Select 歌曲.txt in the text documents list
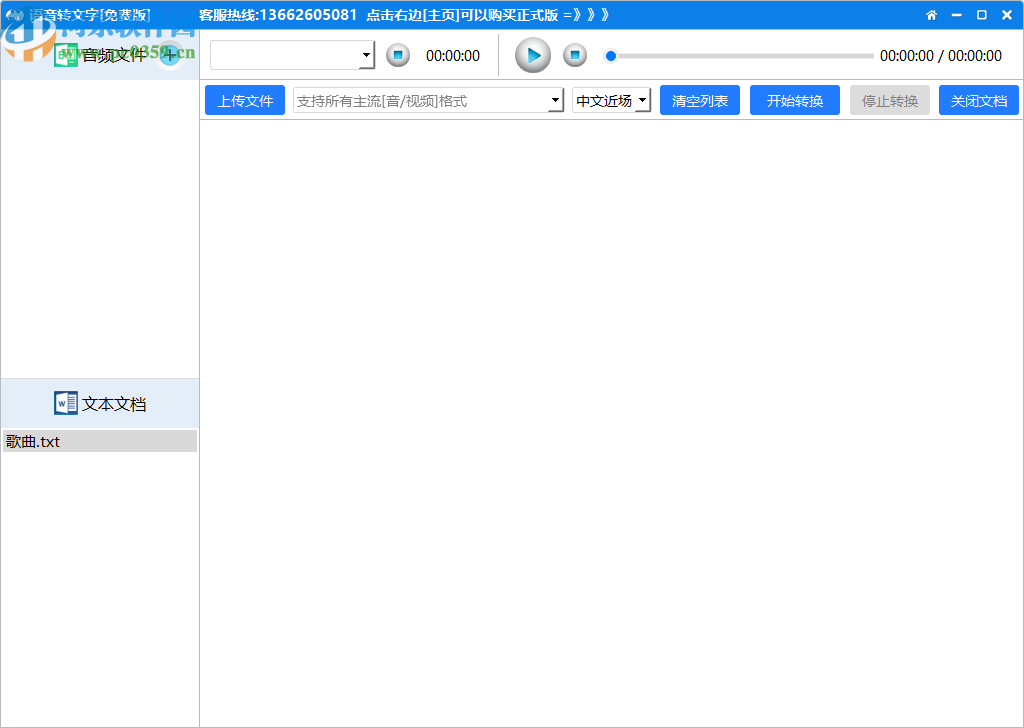The height and width of the screenshot is (728, 1024). [x=100, y=441]
